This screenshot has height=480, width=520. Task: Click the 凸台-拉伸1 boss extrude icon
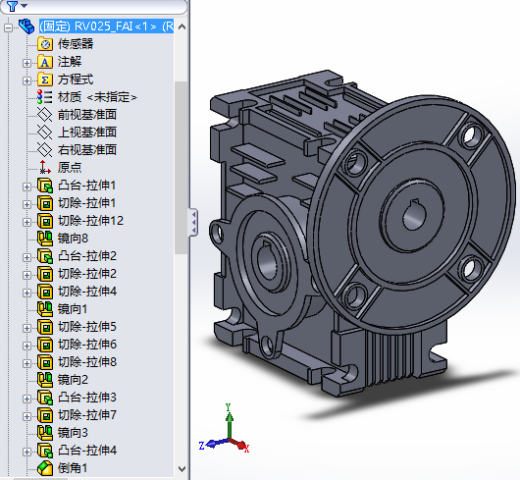coord(45,185)
